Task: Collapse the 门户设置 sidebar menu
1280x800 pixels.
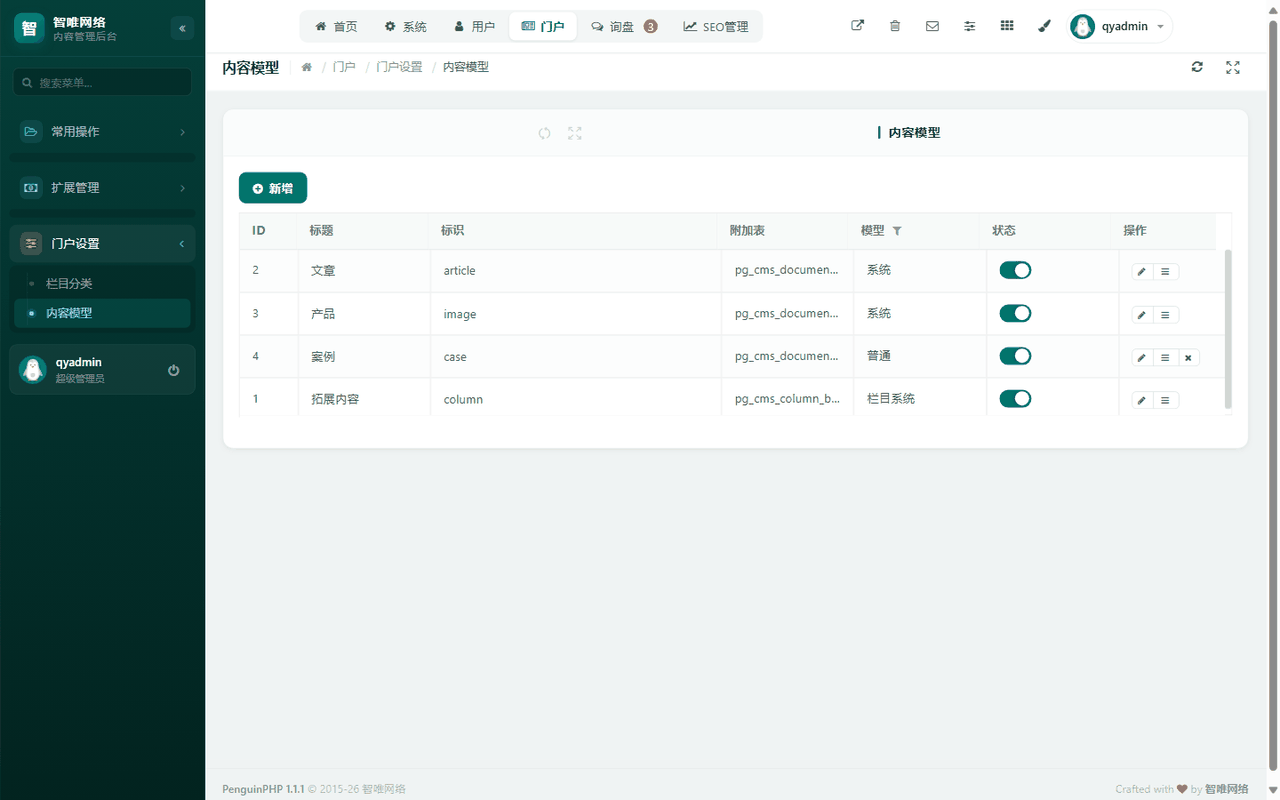Action: [x=102, y=243]
